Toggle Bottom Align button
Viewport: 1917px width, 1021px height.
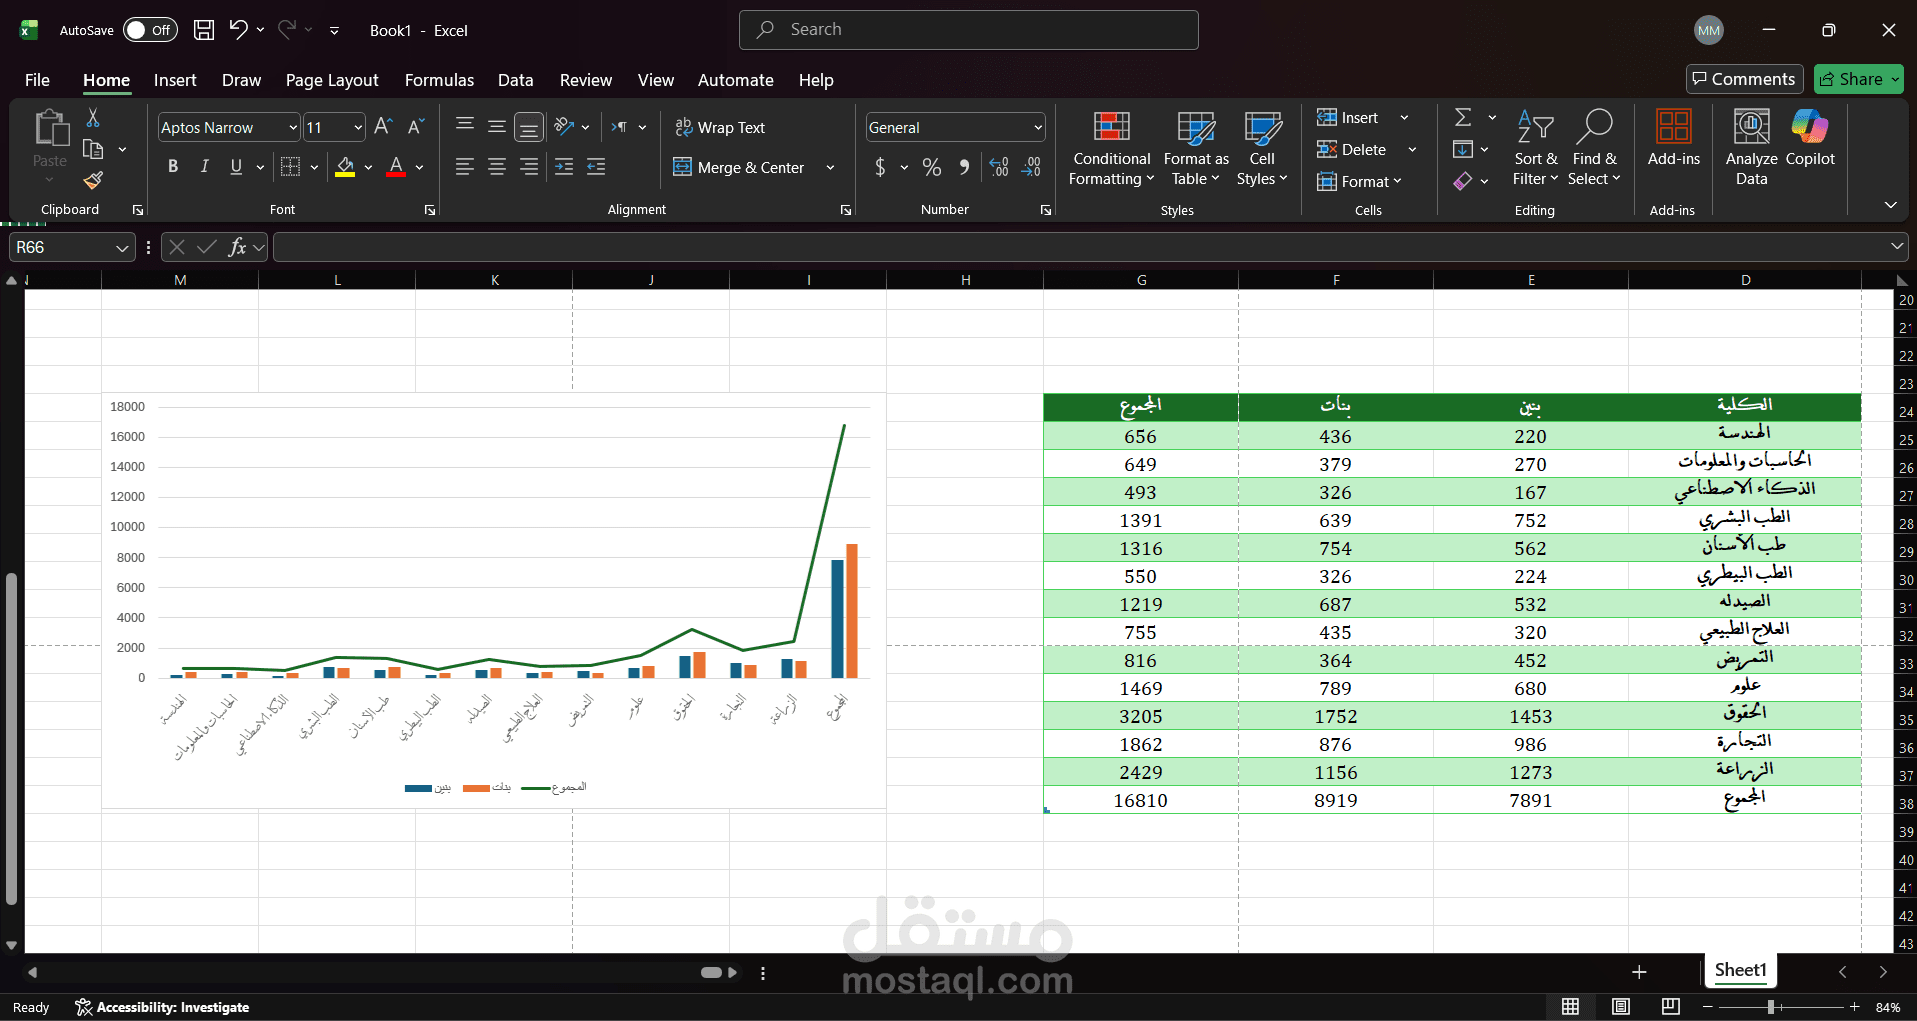tap(529, 127)
